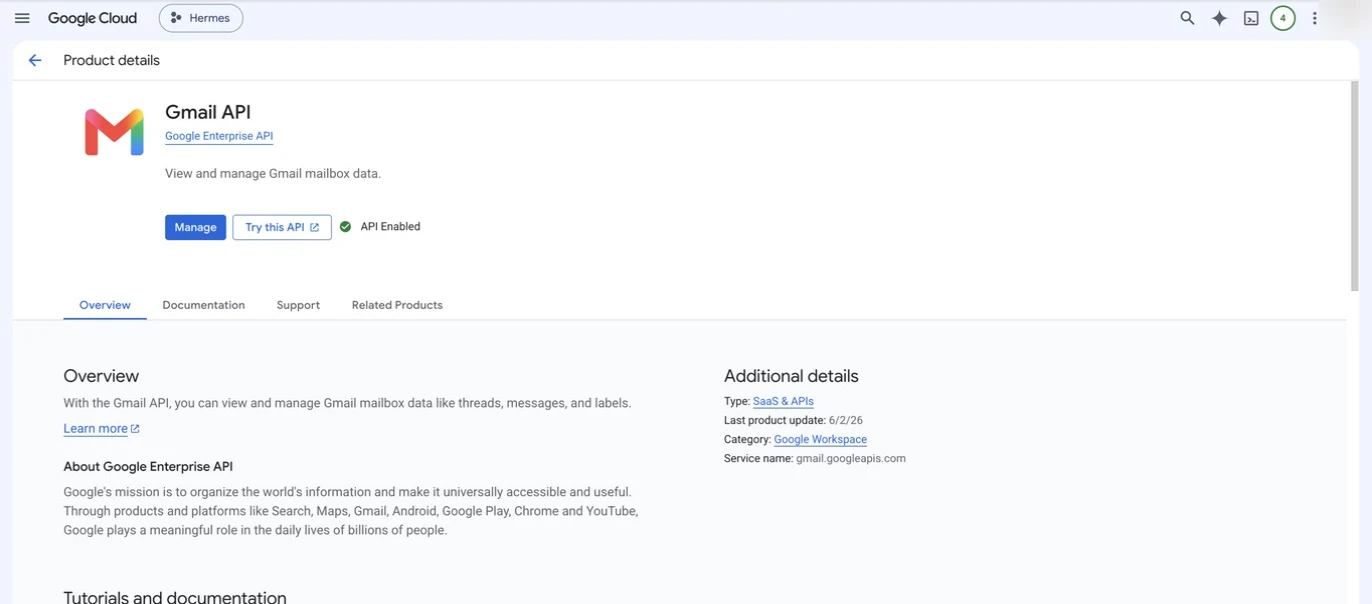This screenshot has width=1372, height=604.
Task: Open the three-dot more options menu
Action: pos(1315,18)
